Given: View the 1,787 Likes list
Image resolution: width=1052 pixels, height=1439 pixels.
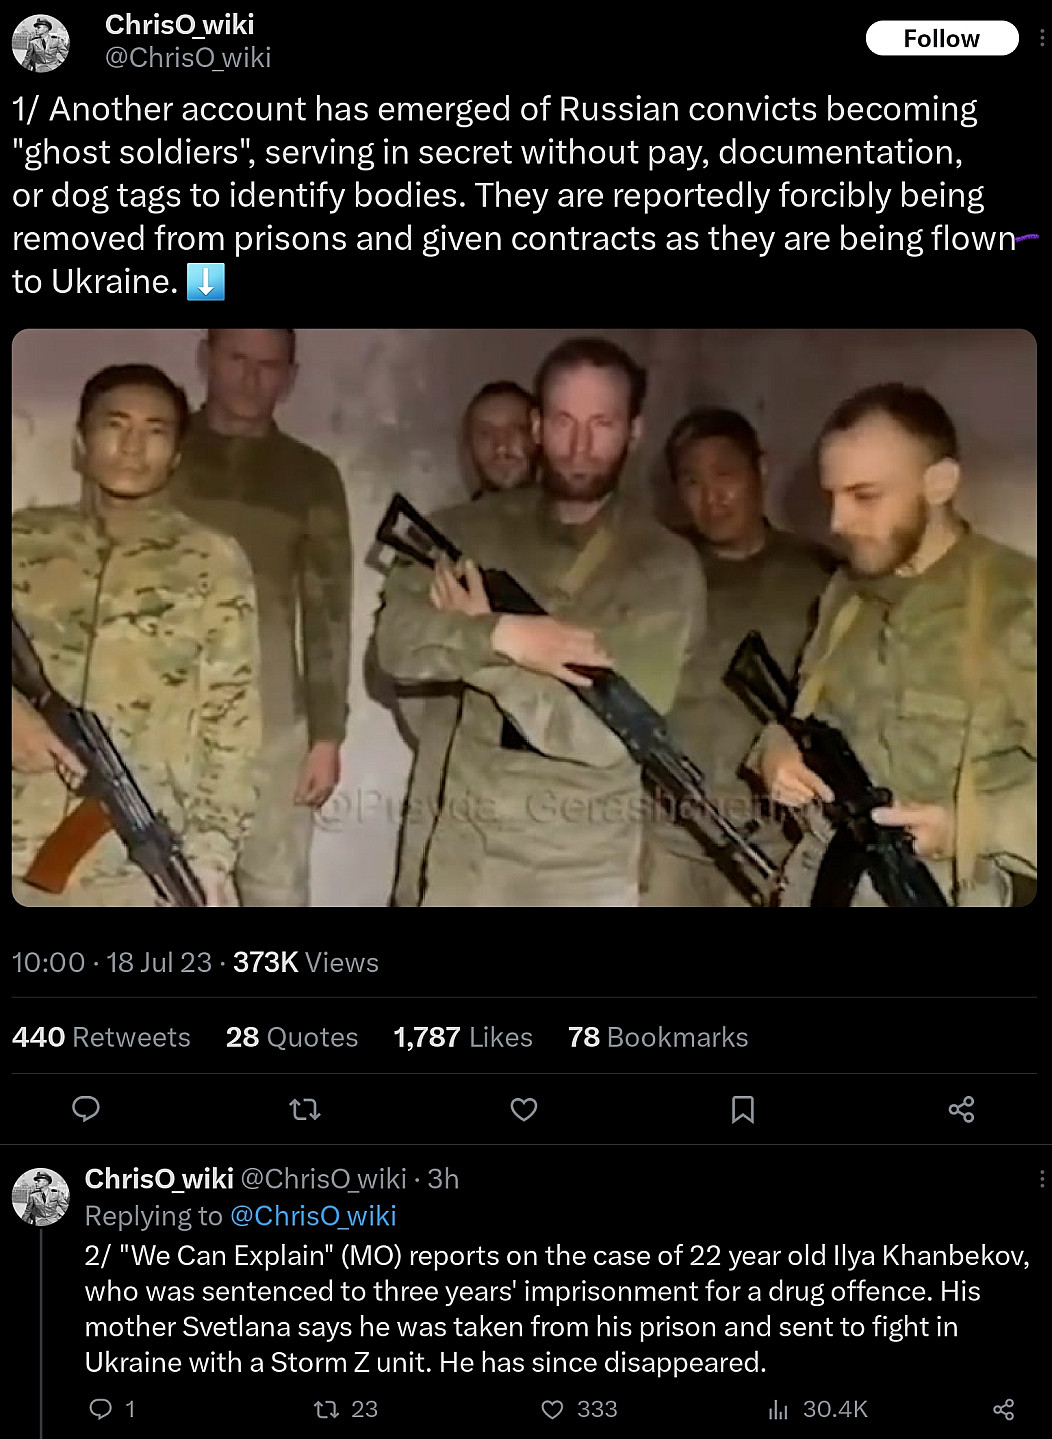Looking at the screenshot, I should 463,1037.
